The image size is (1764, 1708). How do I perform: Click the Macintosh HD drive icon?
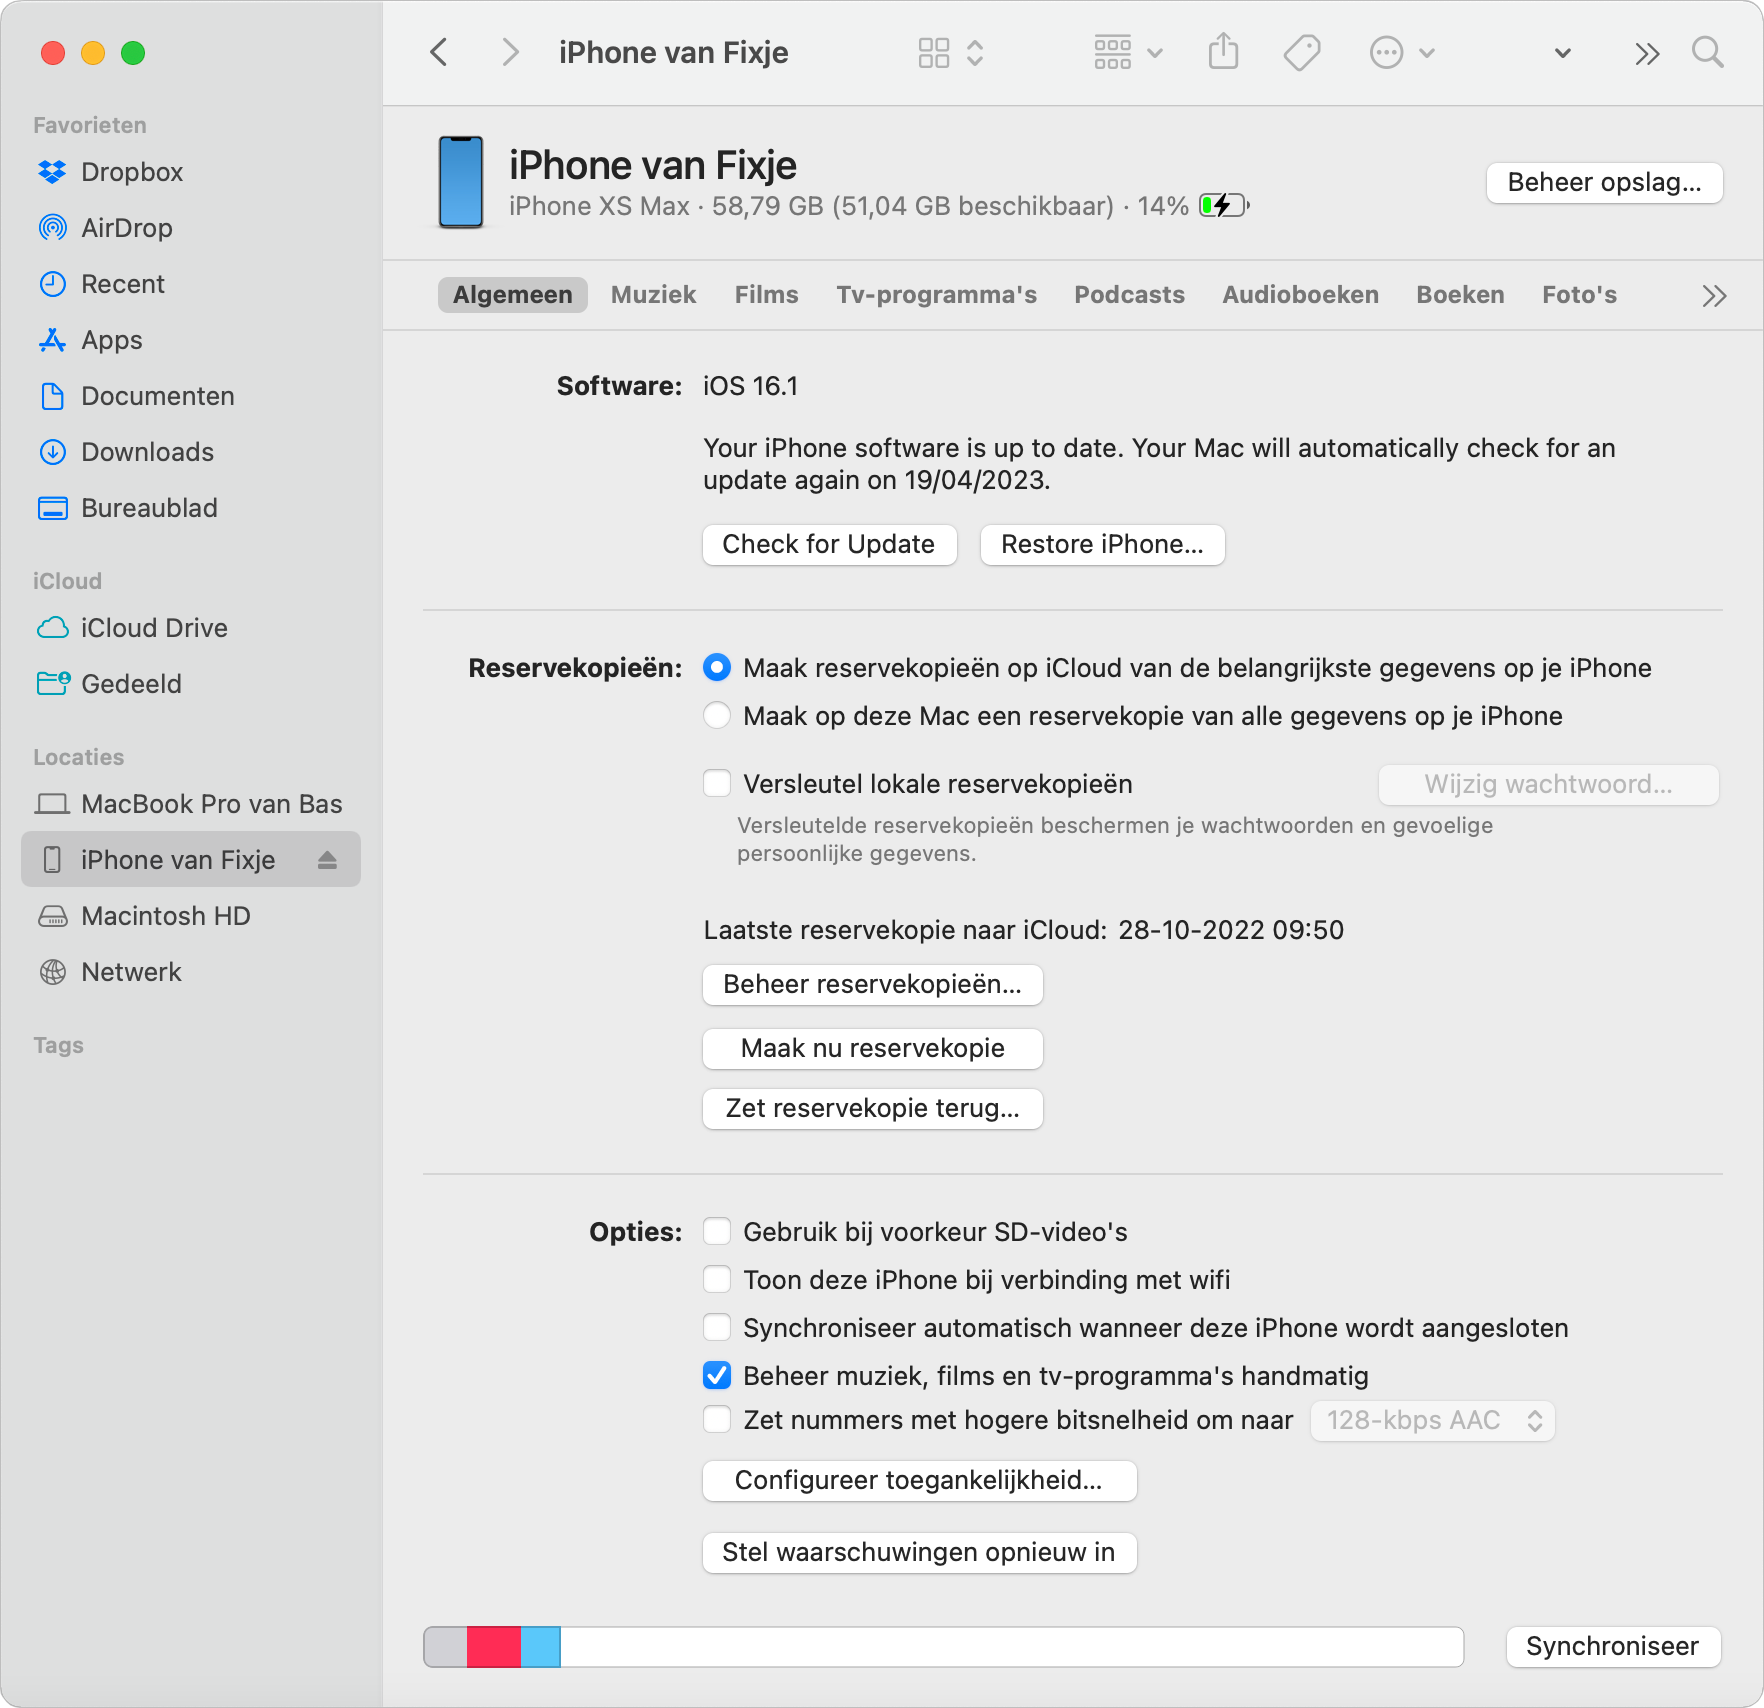tap(52, 916)
